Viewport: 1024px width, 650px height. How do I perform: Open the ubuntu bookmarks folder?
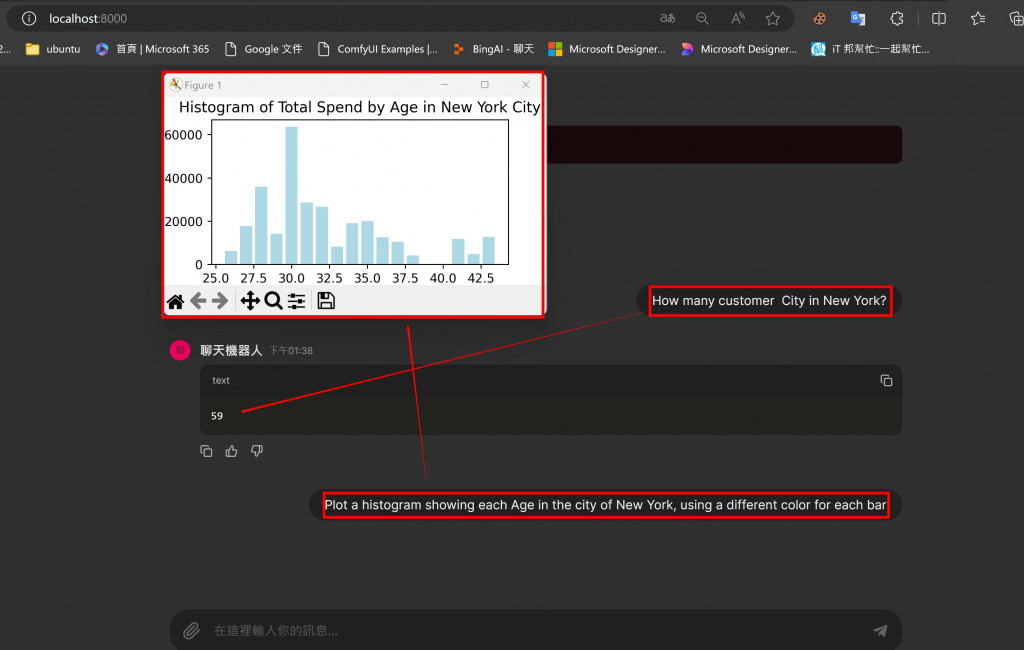point(53,49)
